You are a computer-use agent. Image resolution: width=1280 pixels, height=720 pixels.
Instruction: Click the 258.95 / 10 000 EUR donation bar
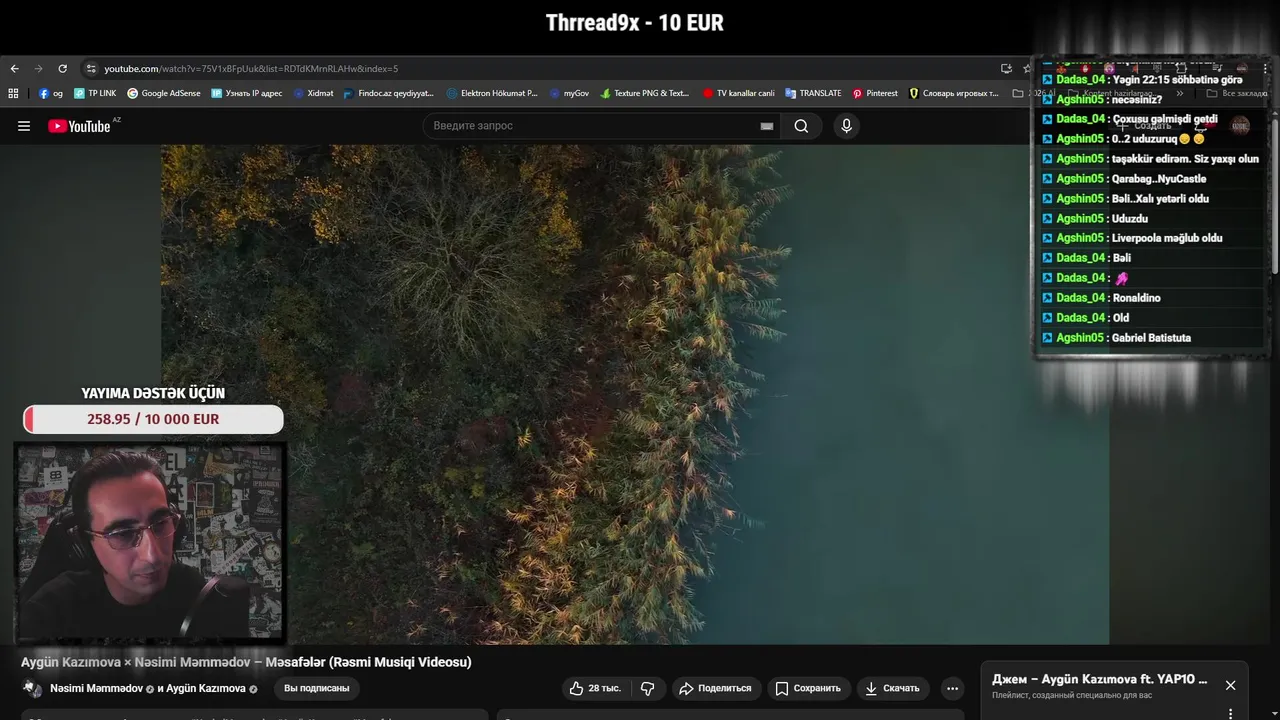153,419
